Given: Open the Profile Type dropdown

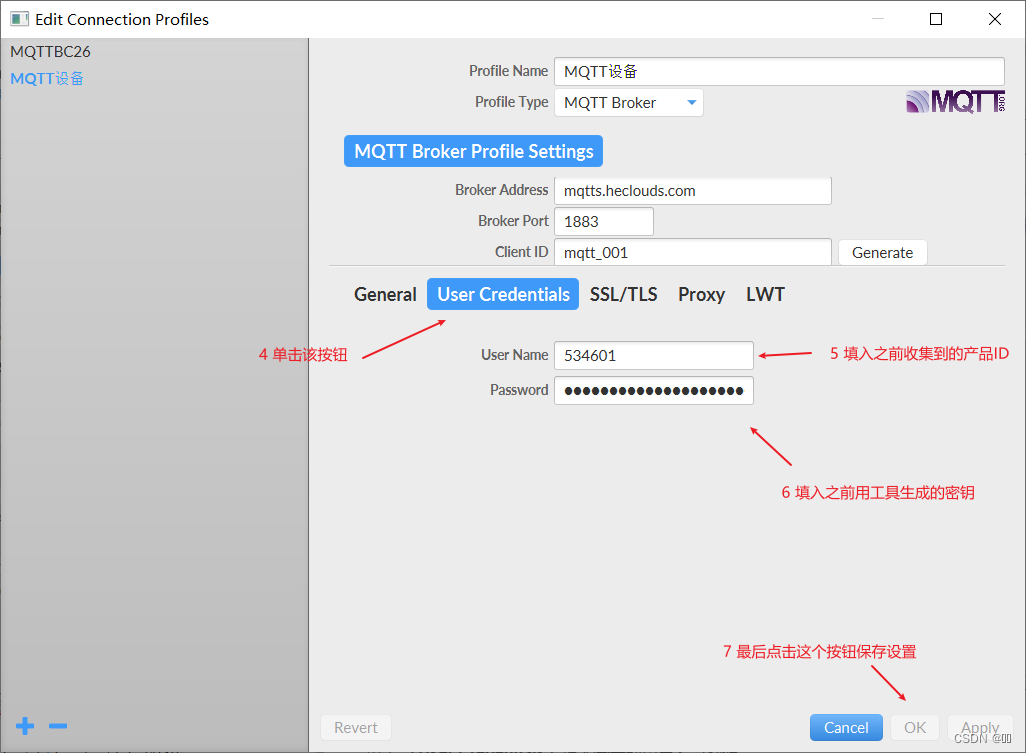Looking at the screenshot, I should pyautogui.click(x=629, y=103).
